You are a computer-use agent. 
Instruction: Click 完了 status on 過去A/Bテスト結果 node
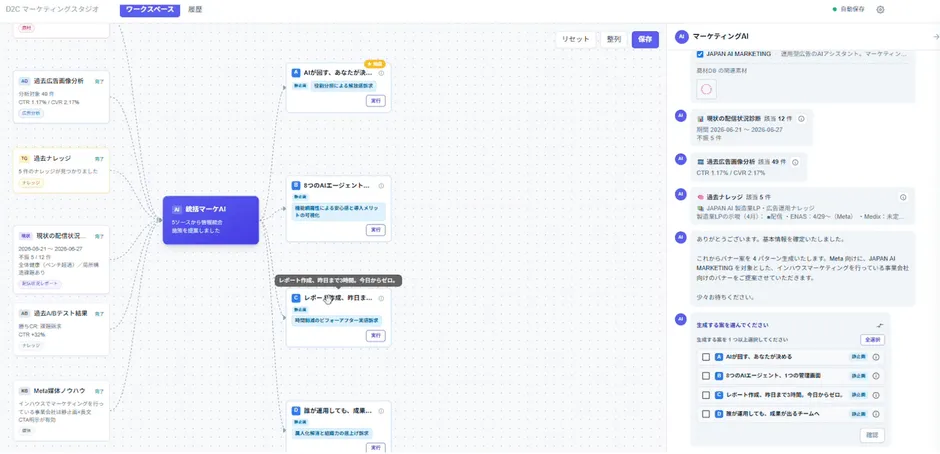tap(100, 314)
